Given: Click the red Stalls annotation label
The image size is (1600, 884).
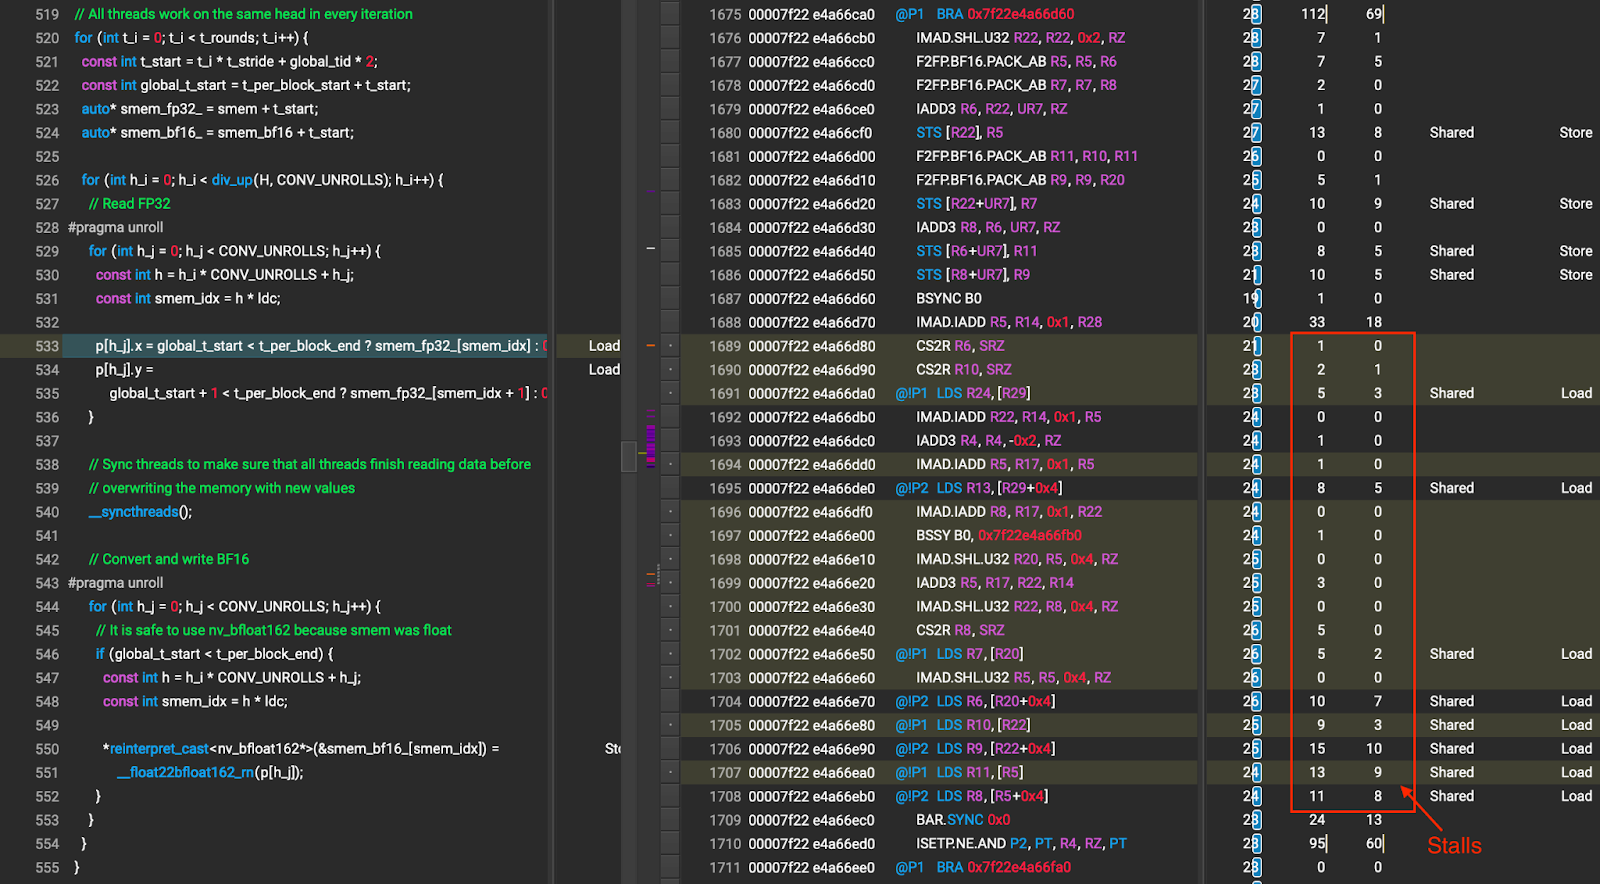Looking at the screenshot, I should click(x=1454, y=846).
